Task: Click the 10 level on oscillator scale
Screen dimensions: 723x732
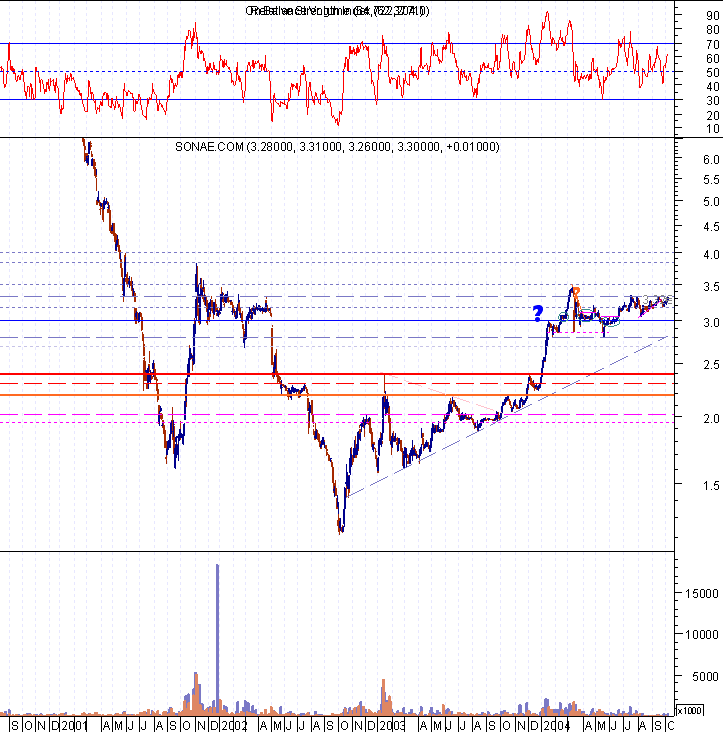Action: (712, 128)
